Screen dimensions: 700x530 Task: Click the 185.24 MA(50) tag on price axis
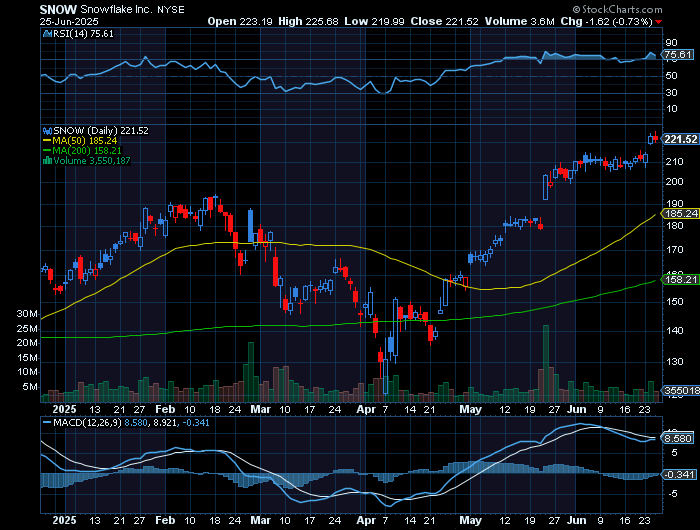(681, 214)
